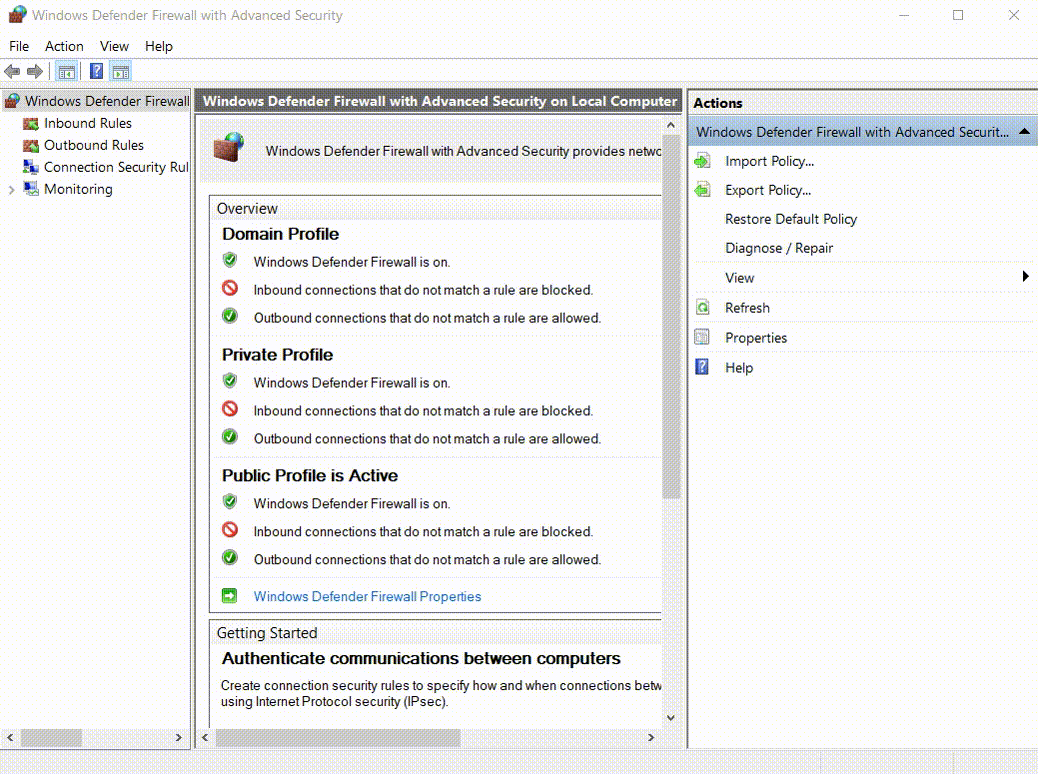Click the Help icon in Actions pane
1038x774 pixels.
click(702, 367)
